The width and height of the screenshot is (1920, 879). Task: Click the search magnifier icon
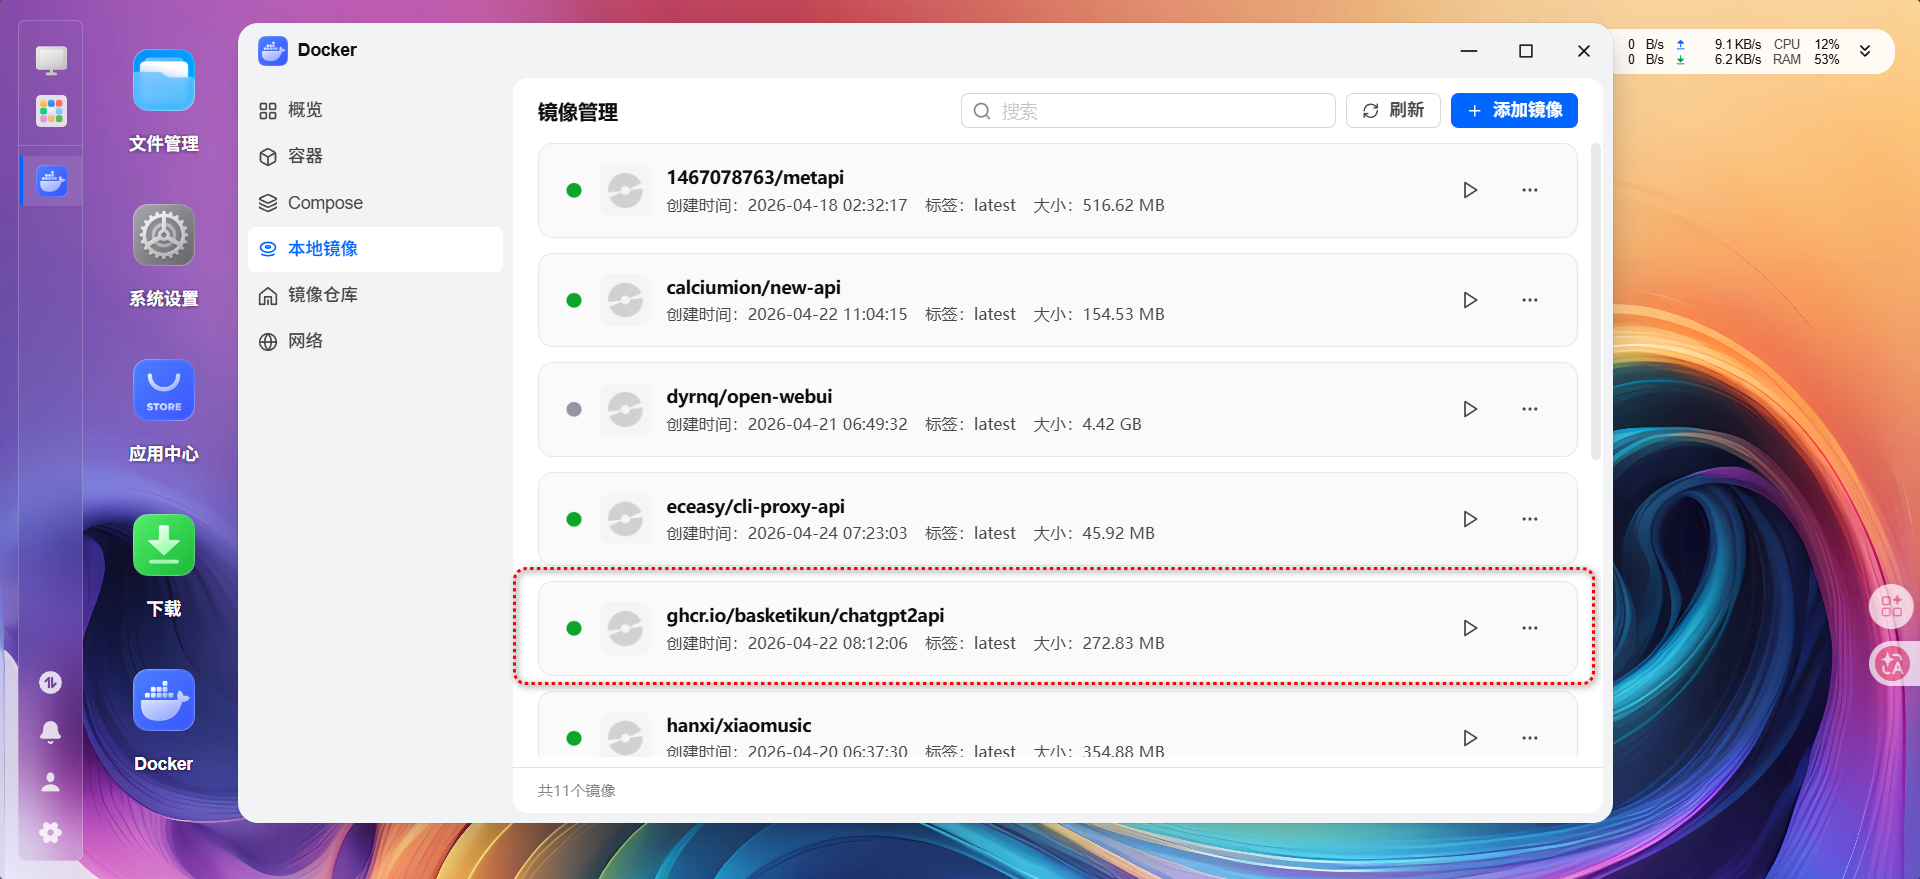coord(982,111)
